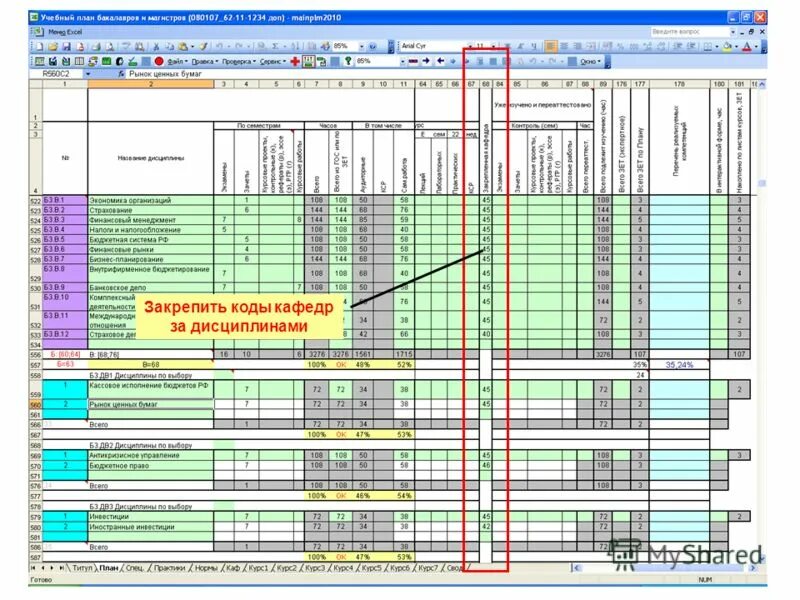The height and width of the screenshot is (600, 800).
Task: Open the Fill Color dropdown arrow
Action: (x=736, y=46)
